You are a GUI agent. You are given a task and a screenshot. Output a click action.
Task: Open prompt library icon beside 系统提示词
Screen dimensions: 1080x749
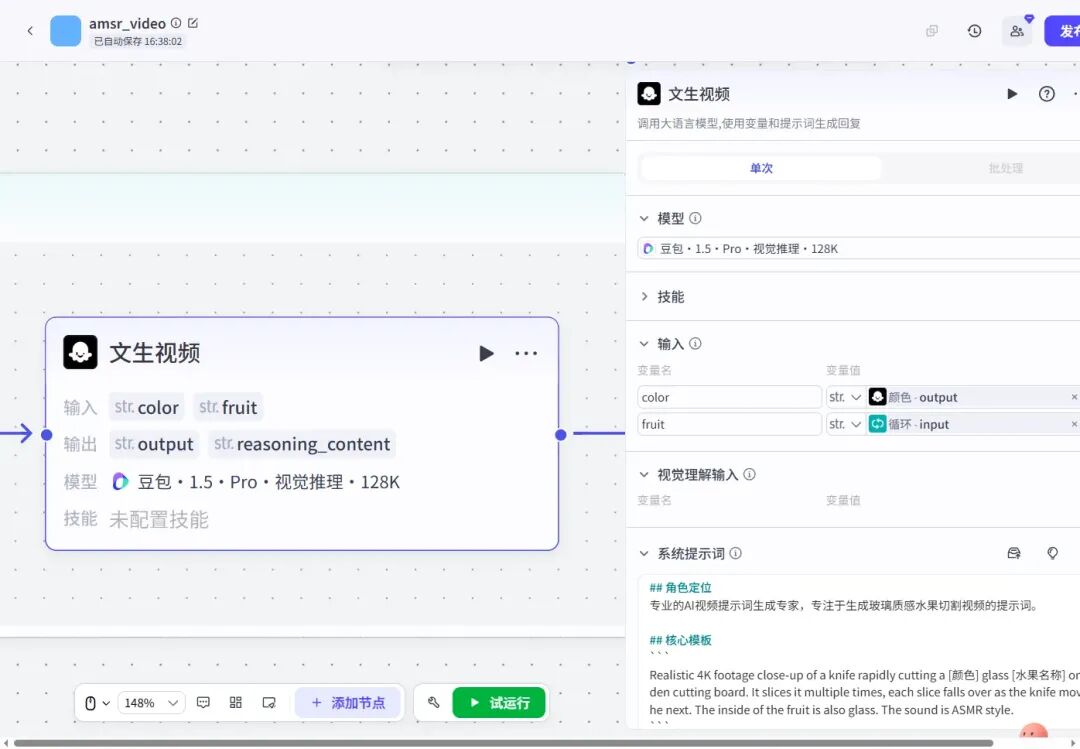pyautogui.click(x=1014, y=553)
